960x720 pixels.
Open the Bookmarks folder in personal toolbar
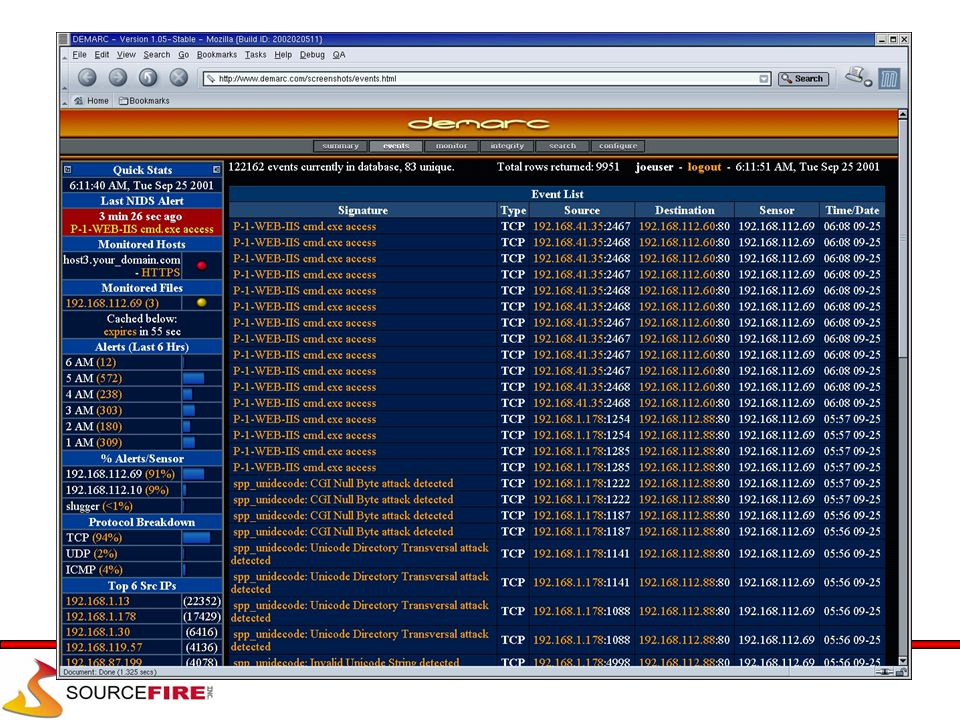pyautogui.click(x=144, y=100)
